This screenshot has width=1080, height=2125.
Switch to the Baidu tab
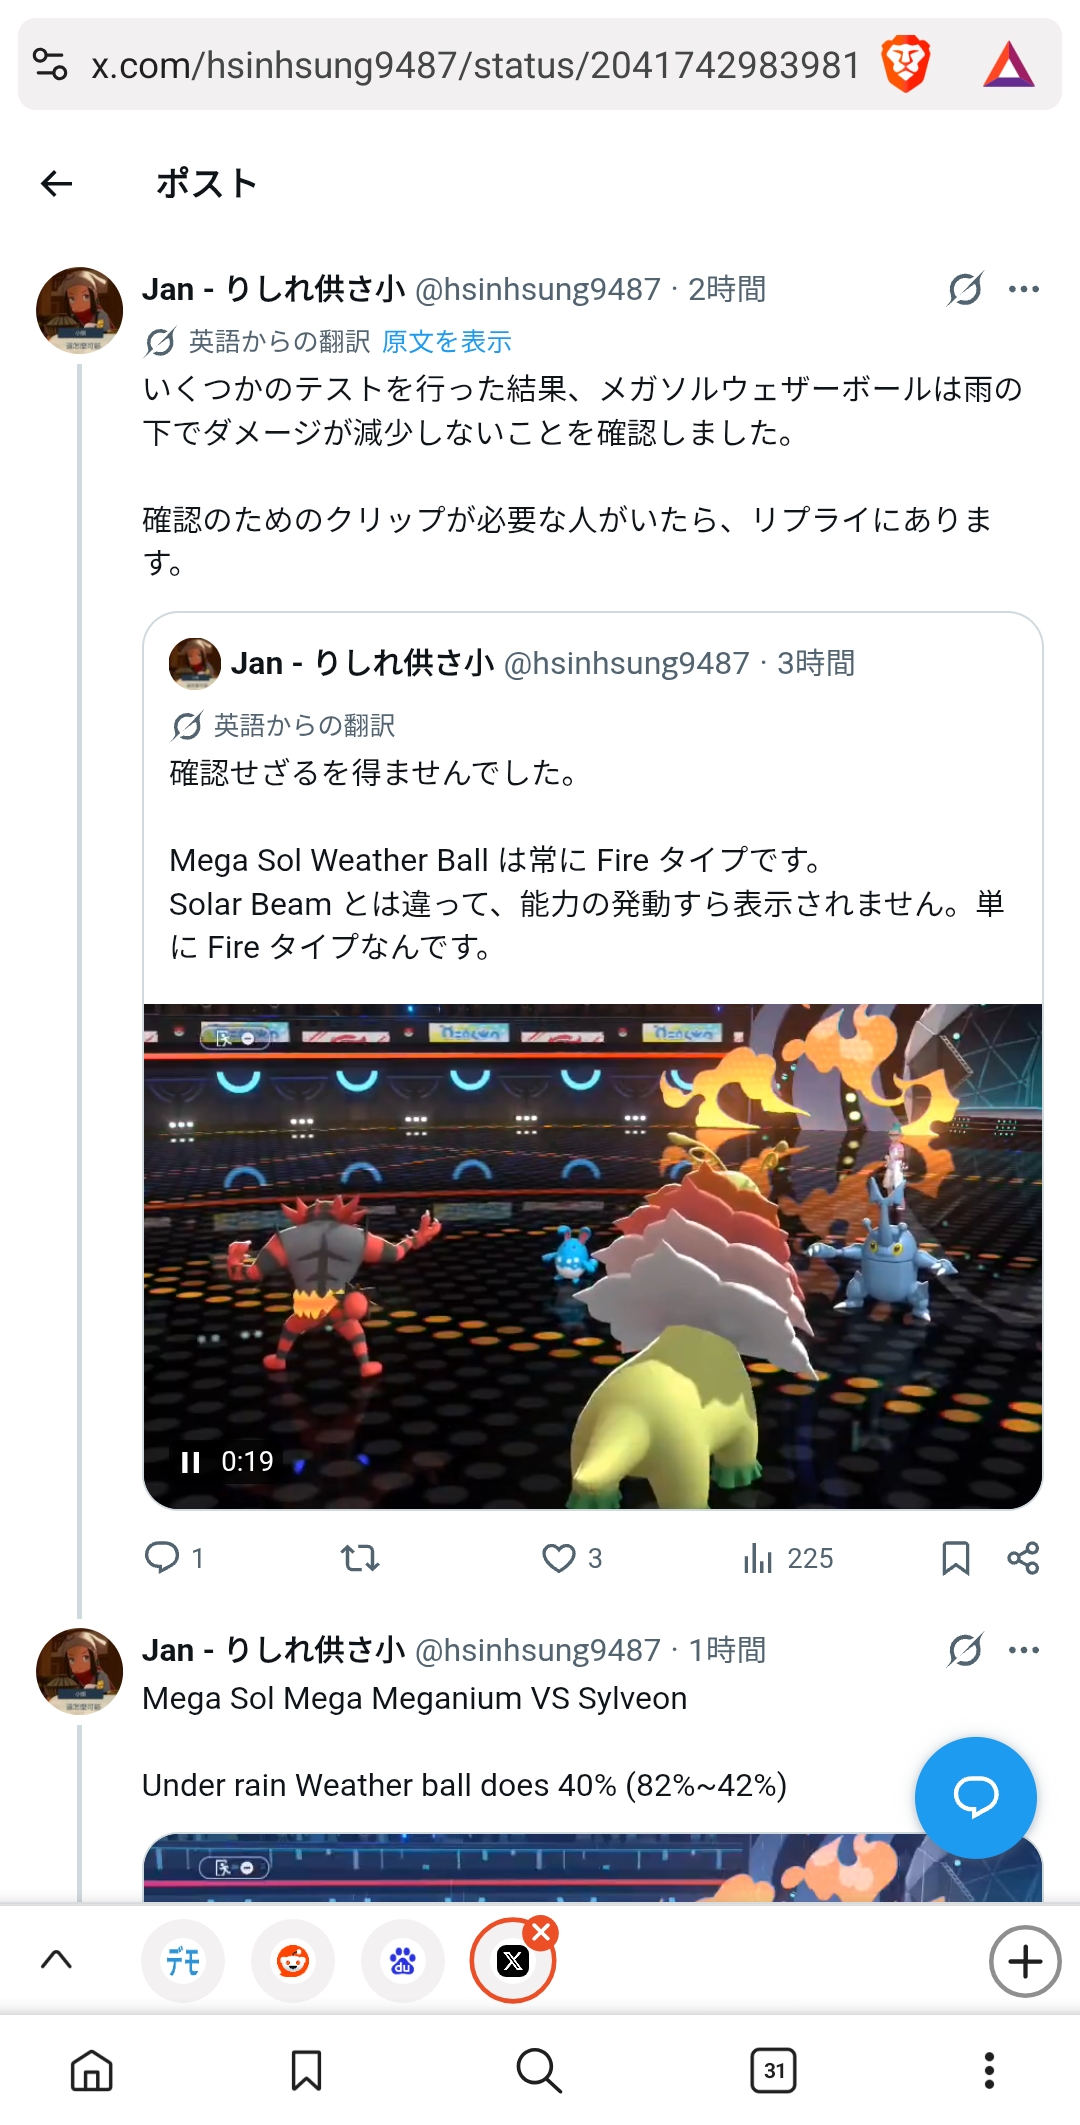(403, 1961)
